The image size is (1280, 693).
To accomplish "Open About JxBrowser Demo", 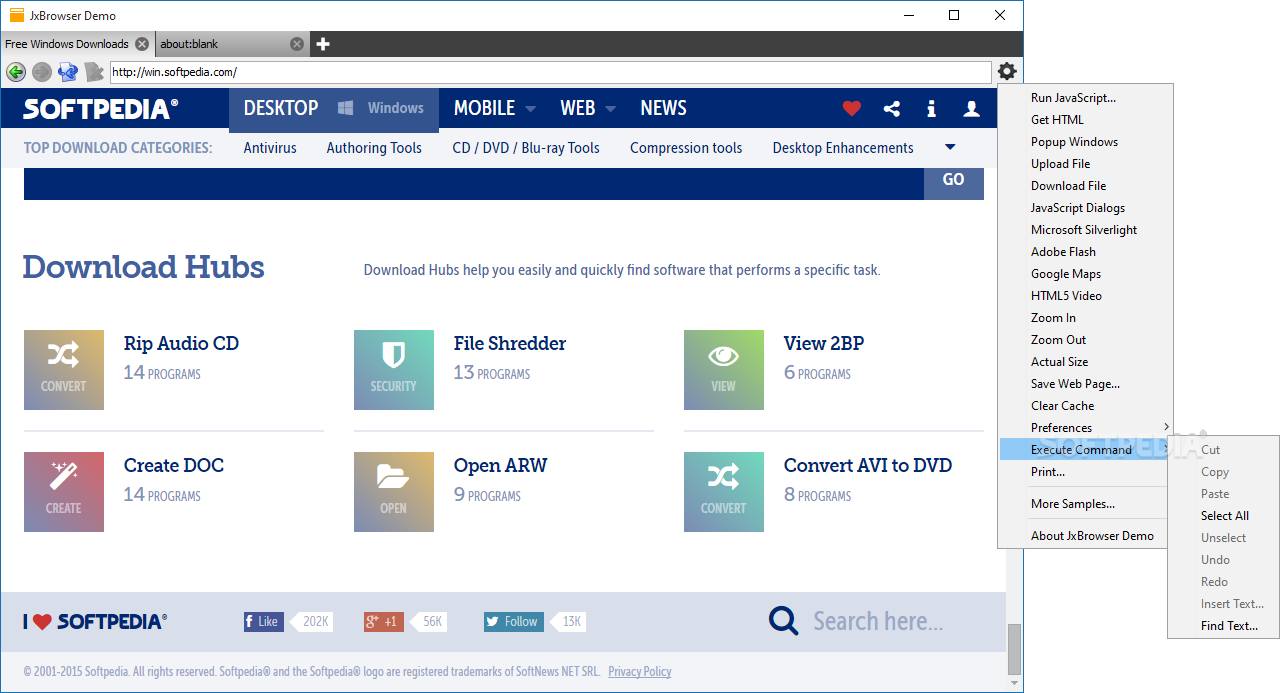I will [x=1092, y=536].
